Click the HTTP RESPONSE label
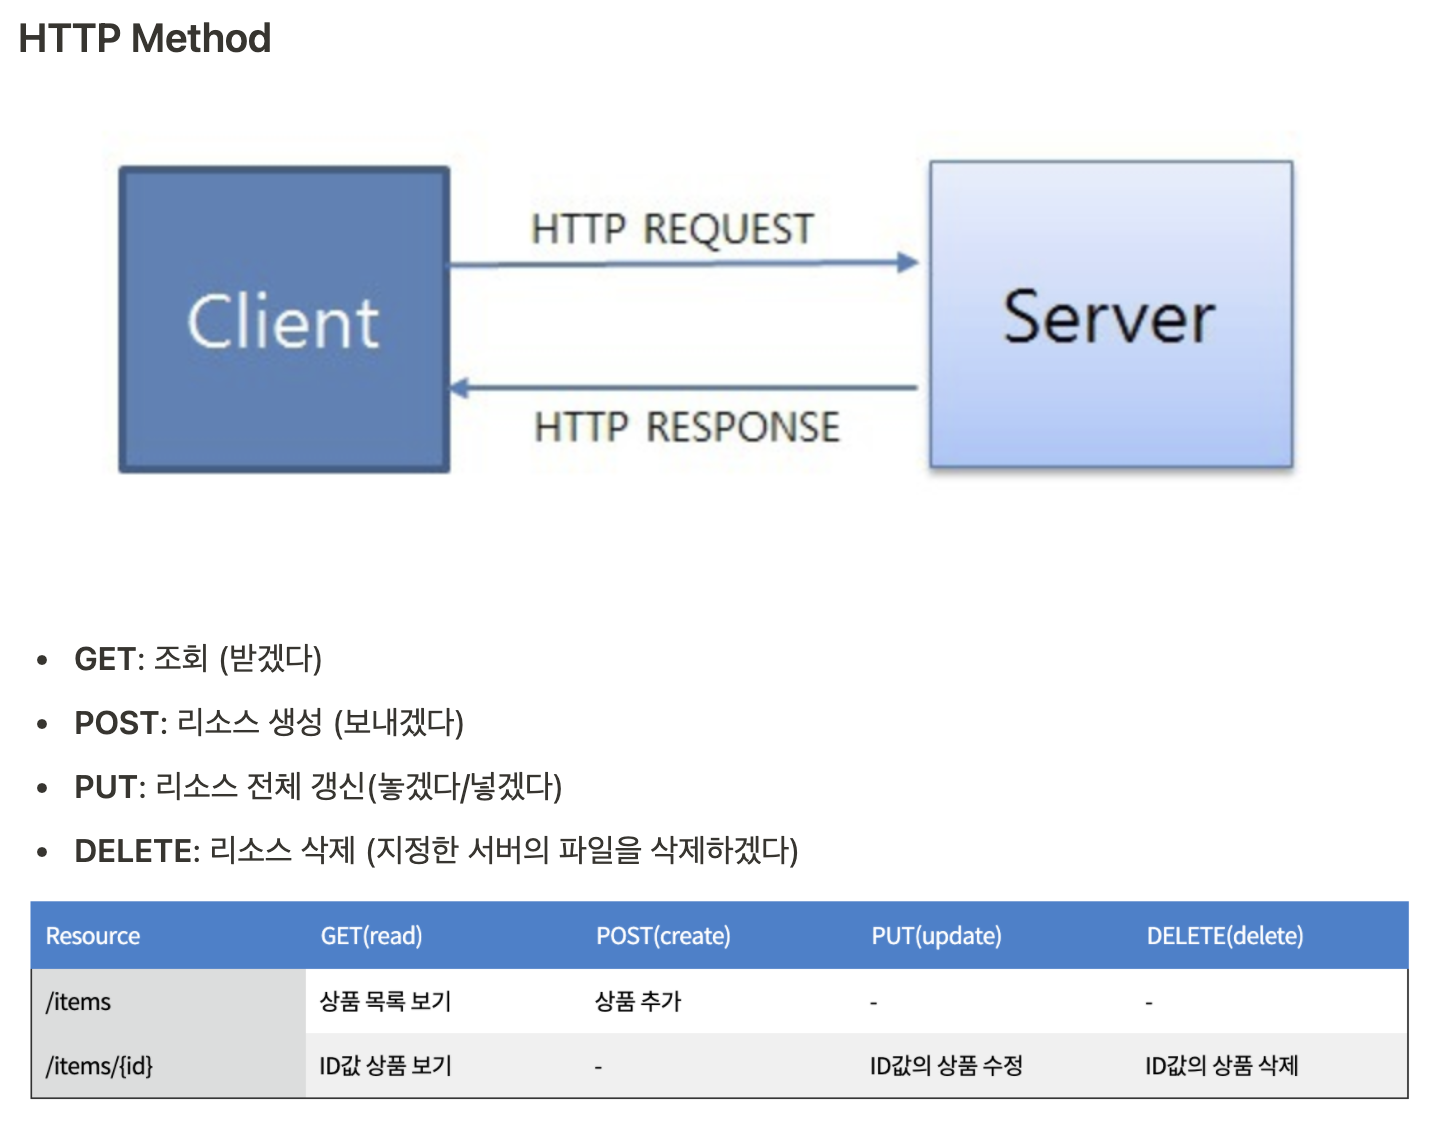The width and height of the screenshot is (1448, 1128). pos(686,427)
